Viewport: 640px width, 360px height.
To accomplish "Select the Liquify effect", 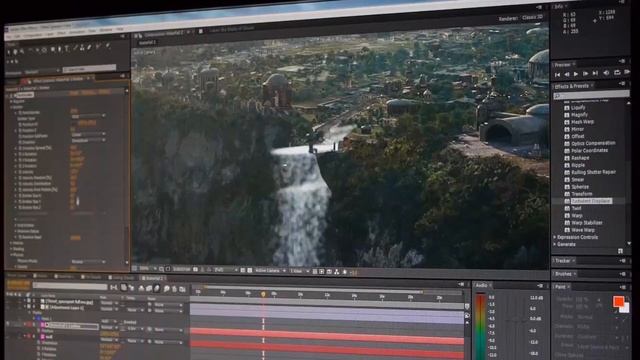I will 578,108.
